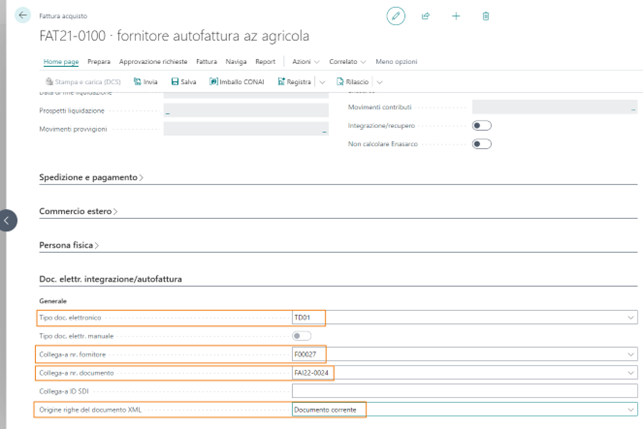Click the back arrow icon
Image resolution: width=643 pixels, height=429 pixels.
pos(24,16)
